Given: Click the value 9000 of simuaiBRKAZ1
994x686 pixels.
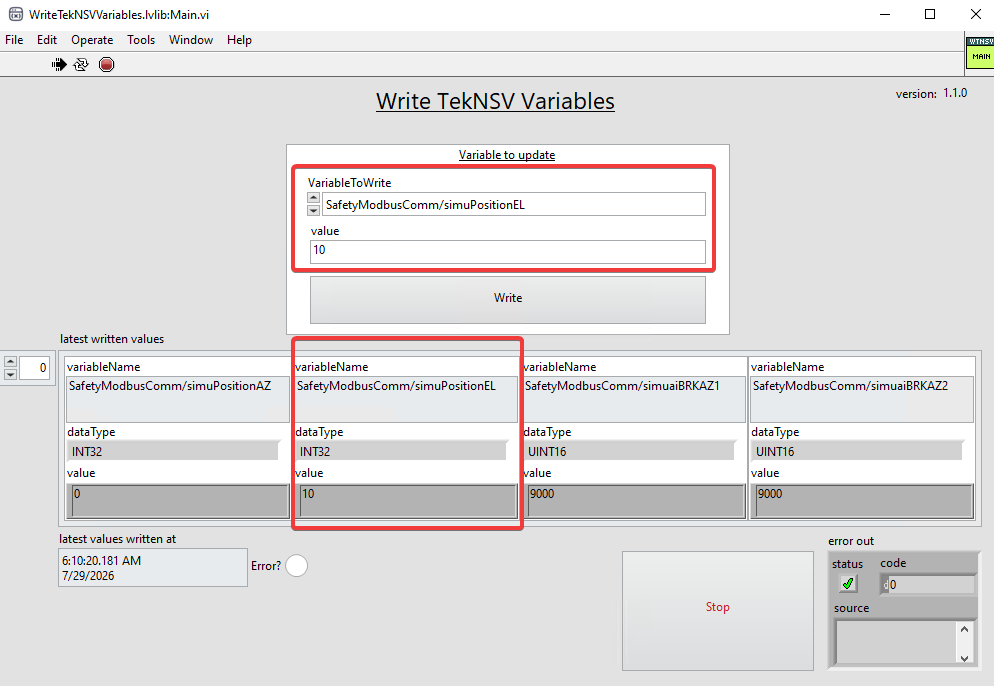Looking at the screenshot, I should pyautogui.click(x=634, y=501).
